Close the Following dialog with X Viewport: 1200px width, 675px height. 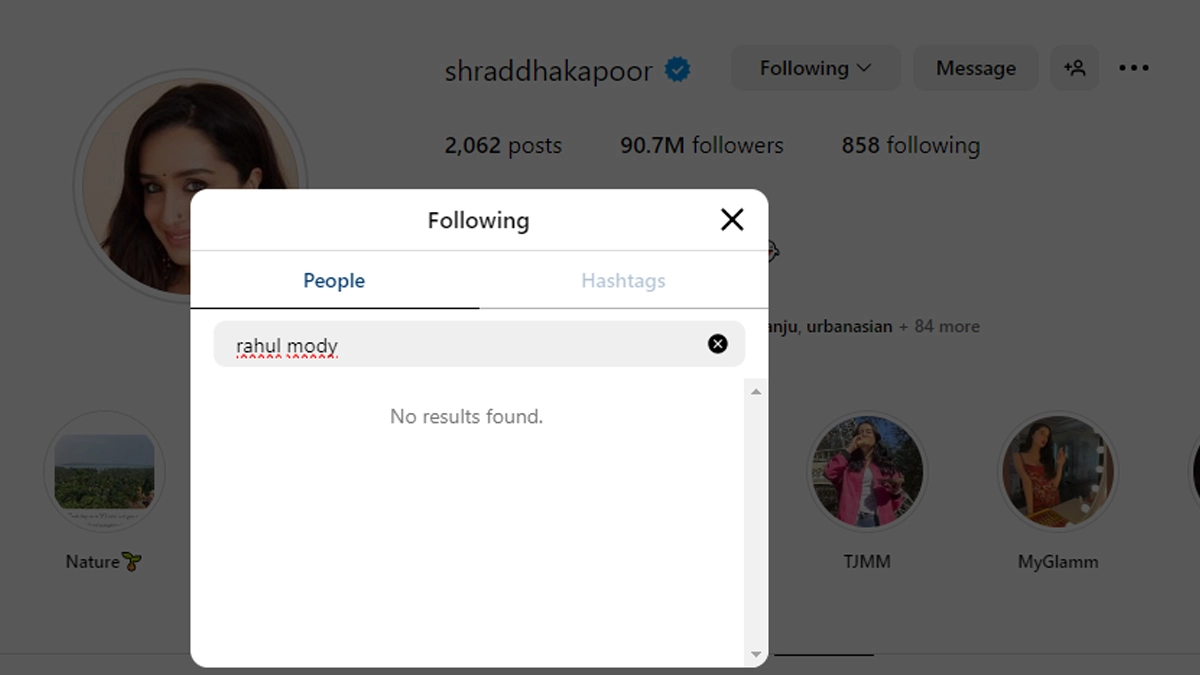tap(732, 220)
